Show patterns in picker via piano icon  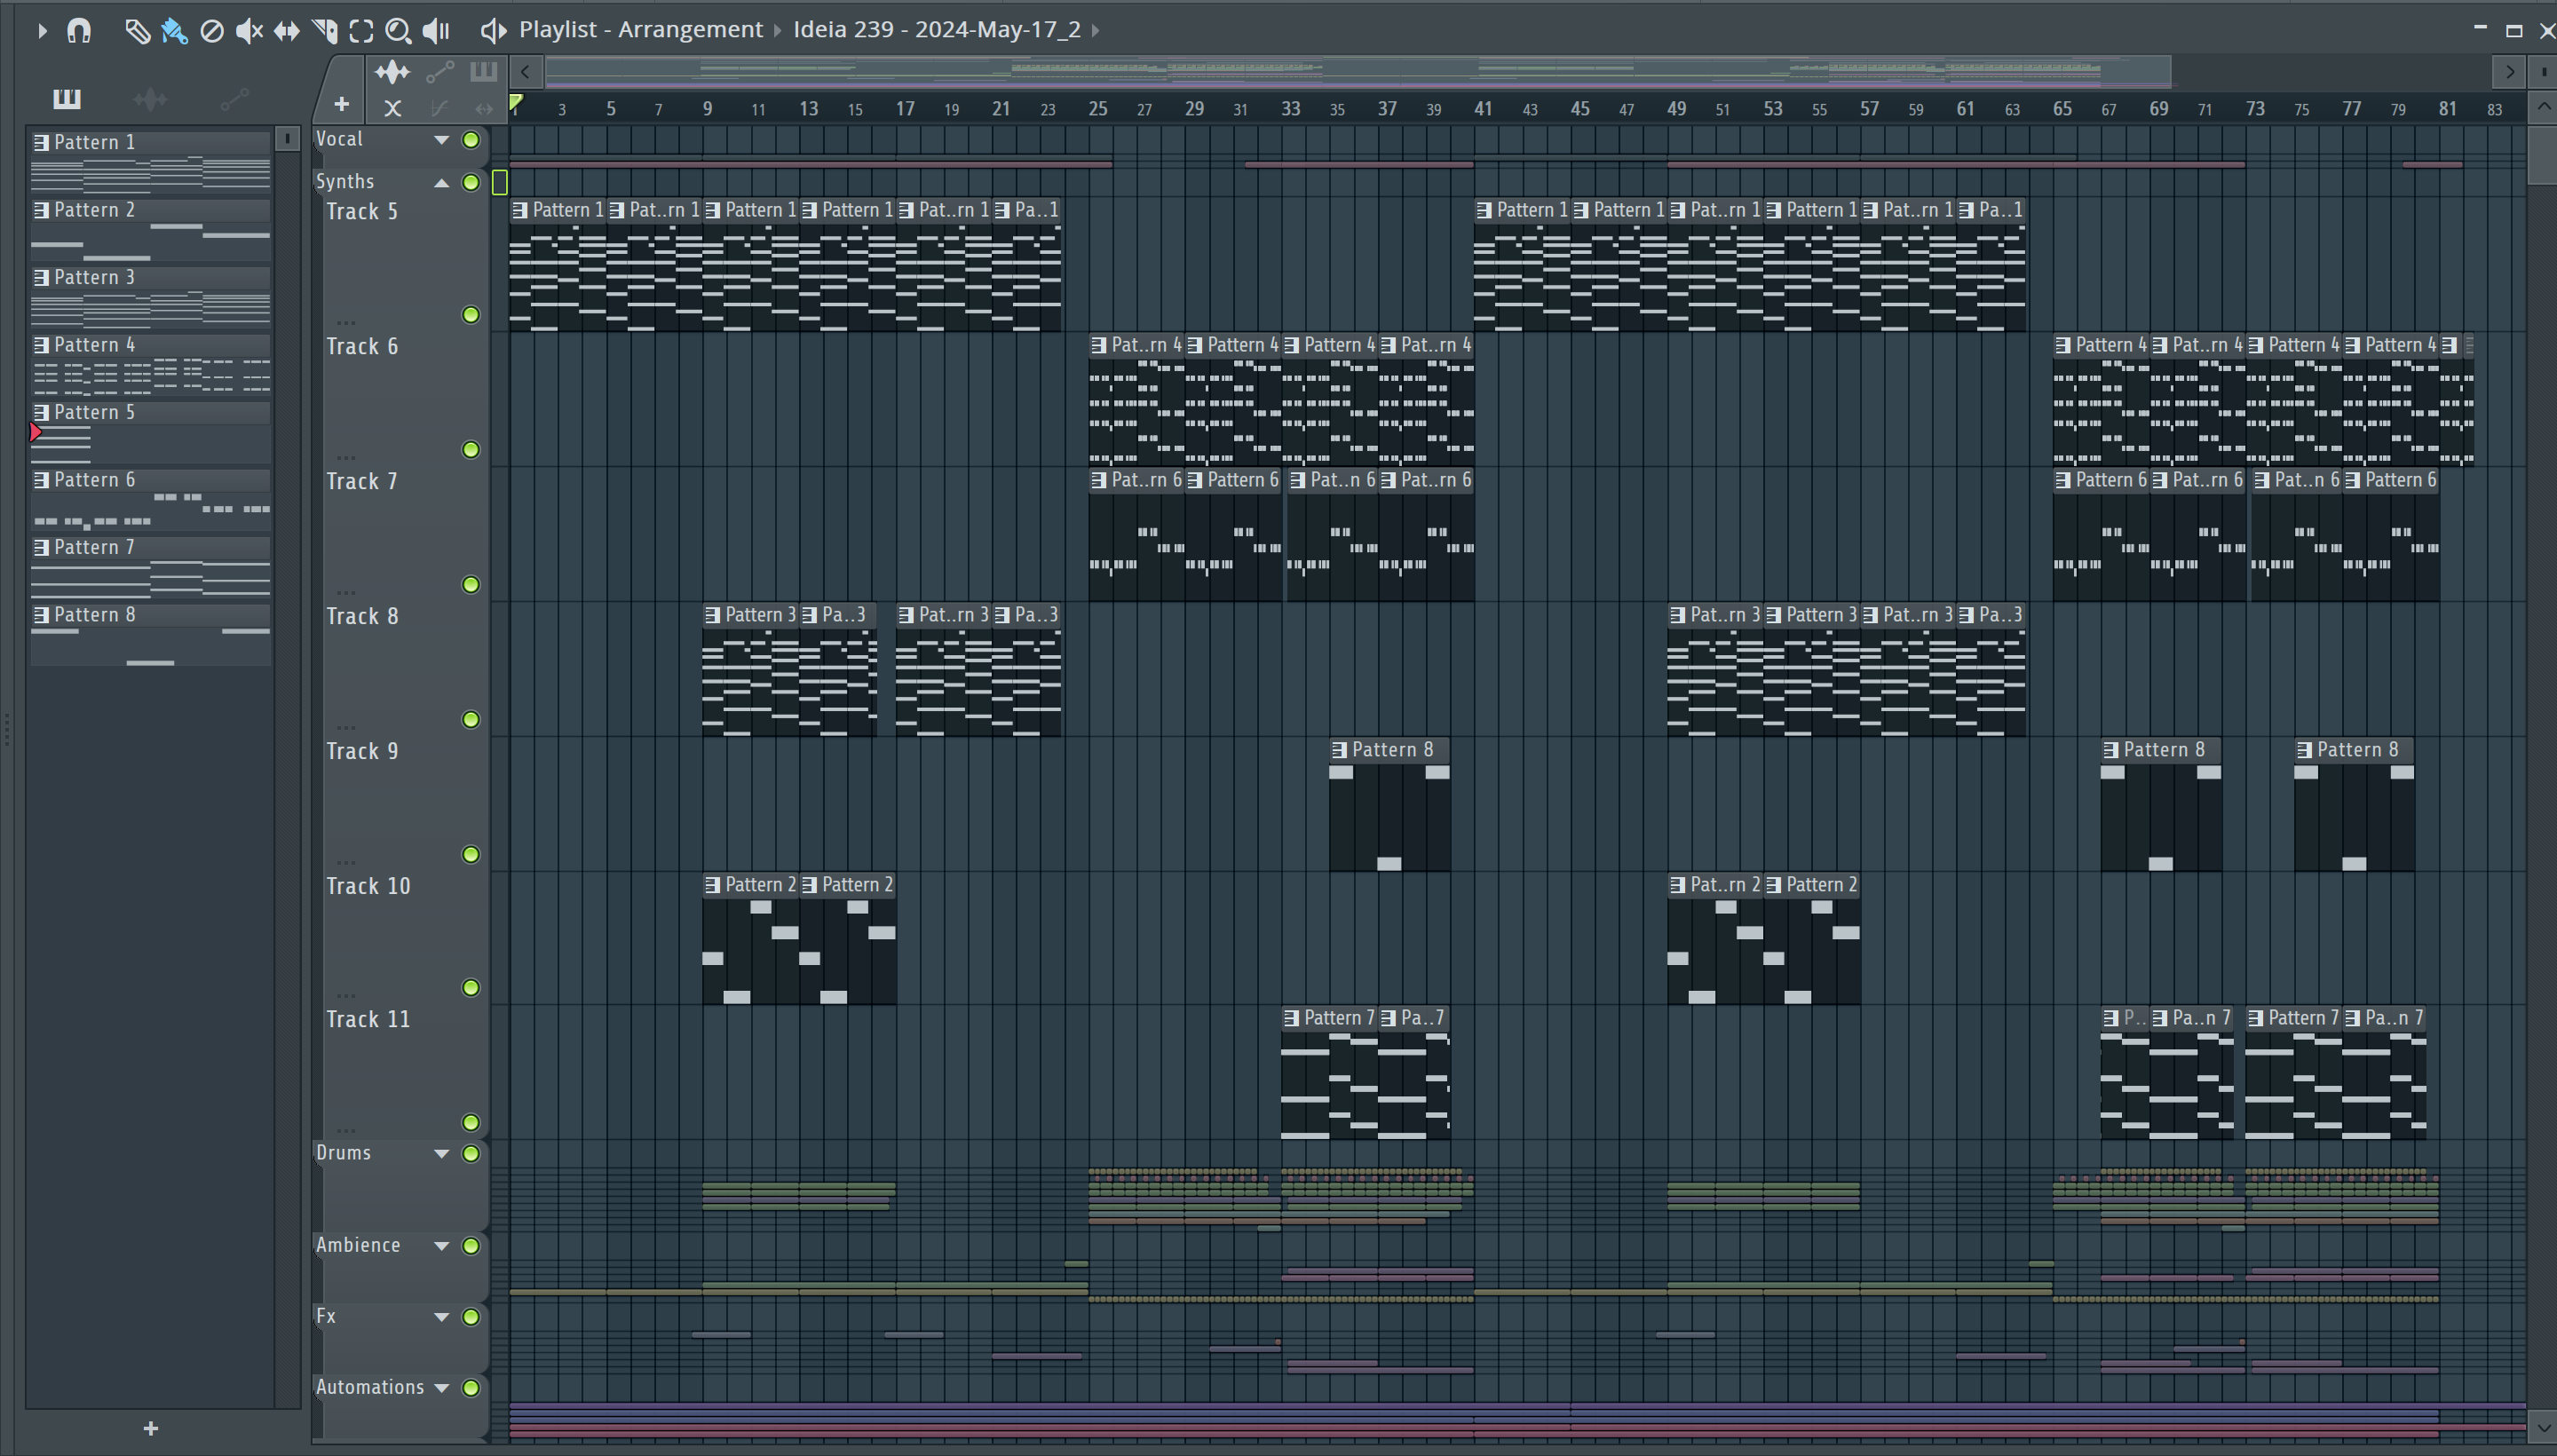66,98
